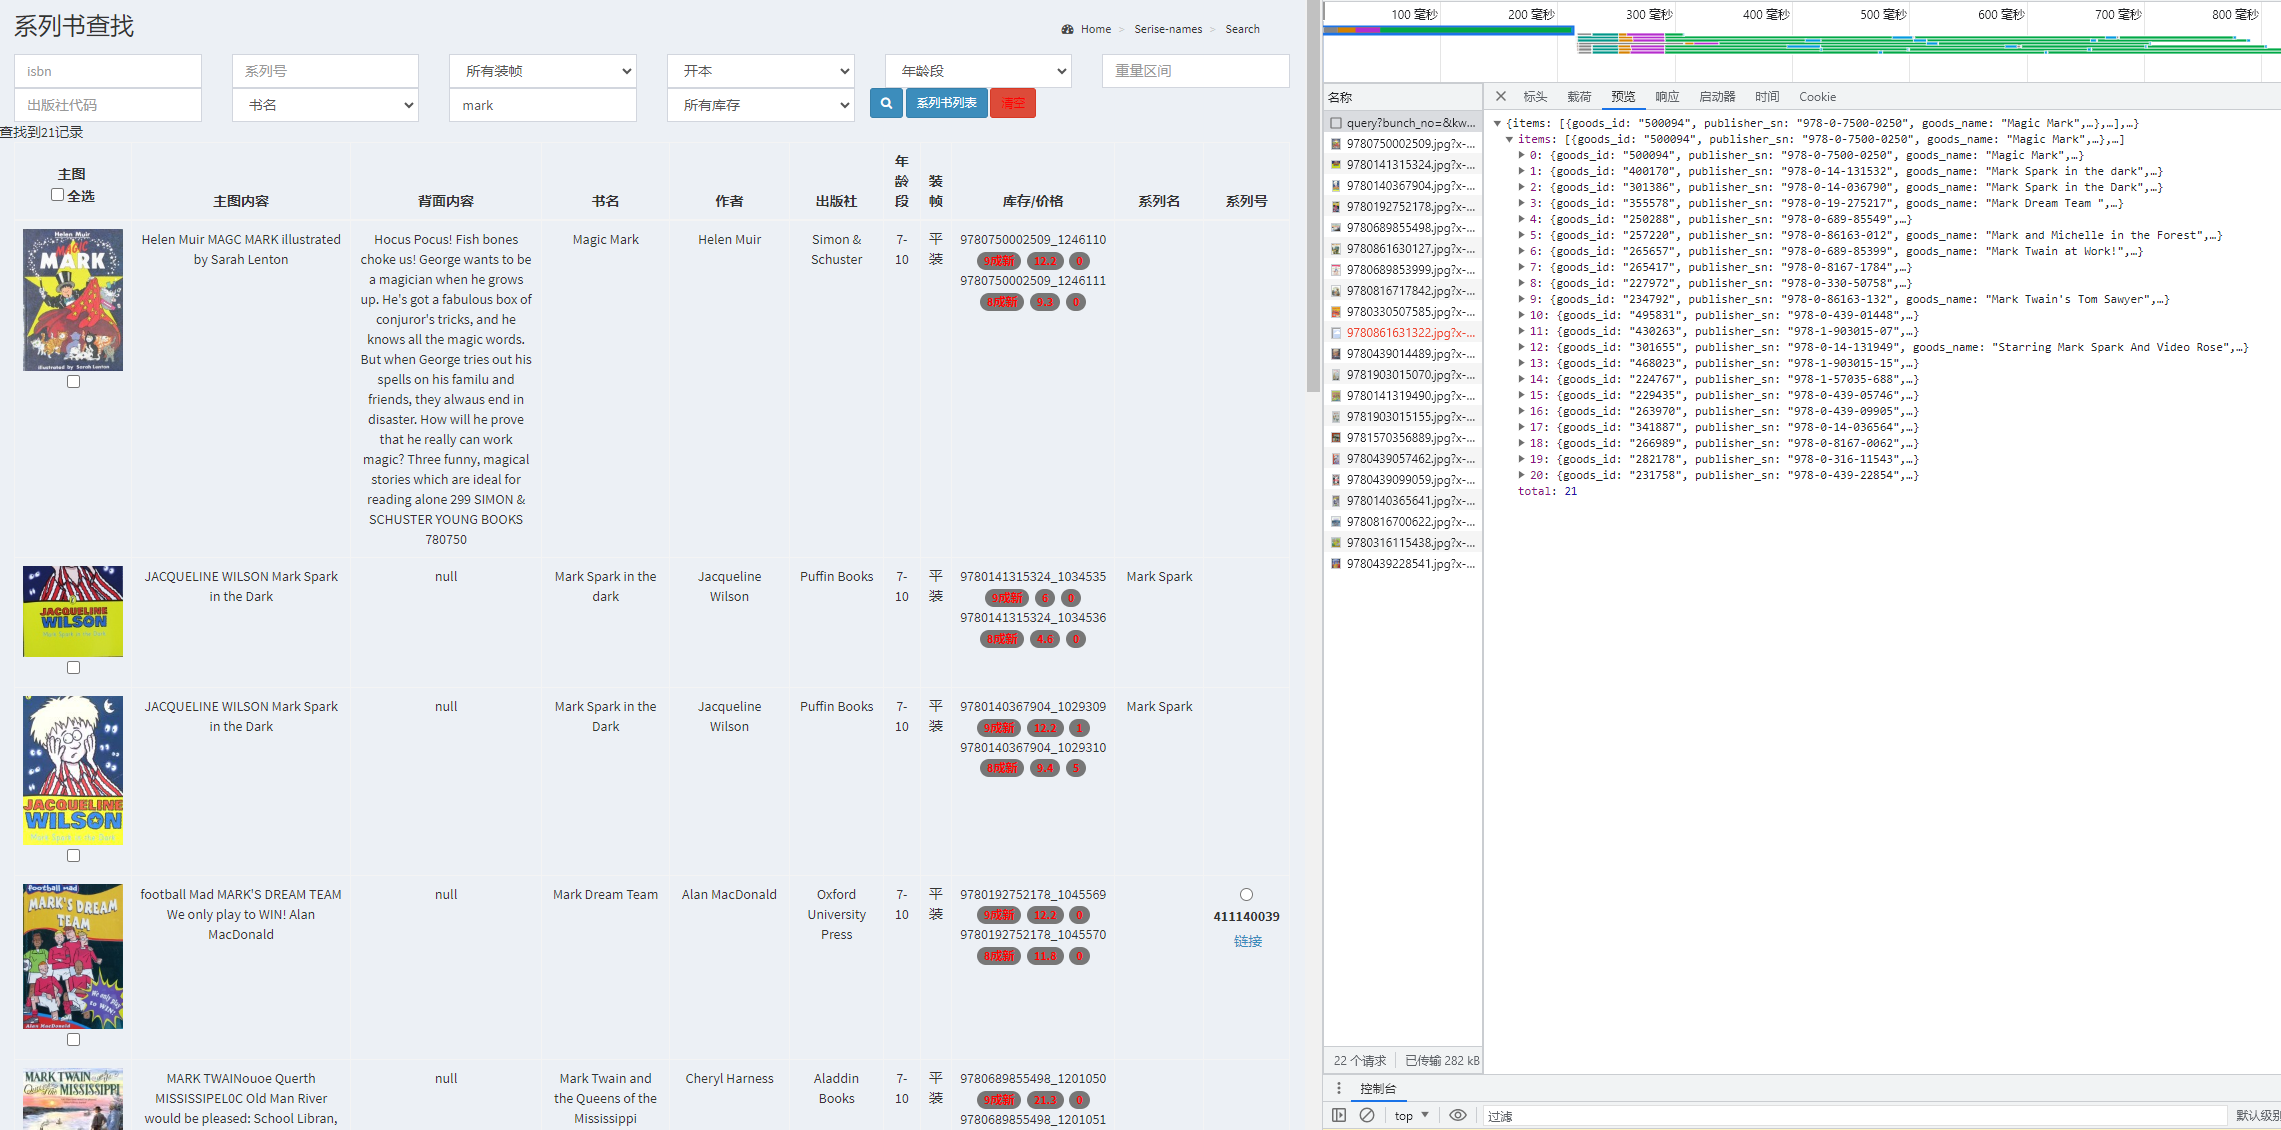Clear console with the circle-slash icon
The image size is (2281, 1130).
pyautogui.click(x=1367, y=1115)
